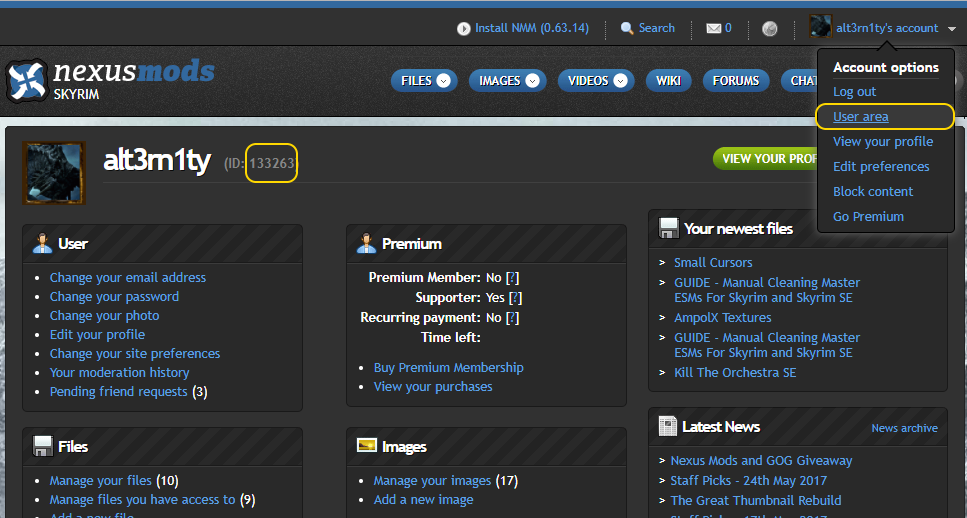Viewport: 967px width, 518px height.
Task: Click the user ID number 133263
Action: click(x=272, y=163)
